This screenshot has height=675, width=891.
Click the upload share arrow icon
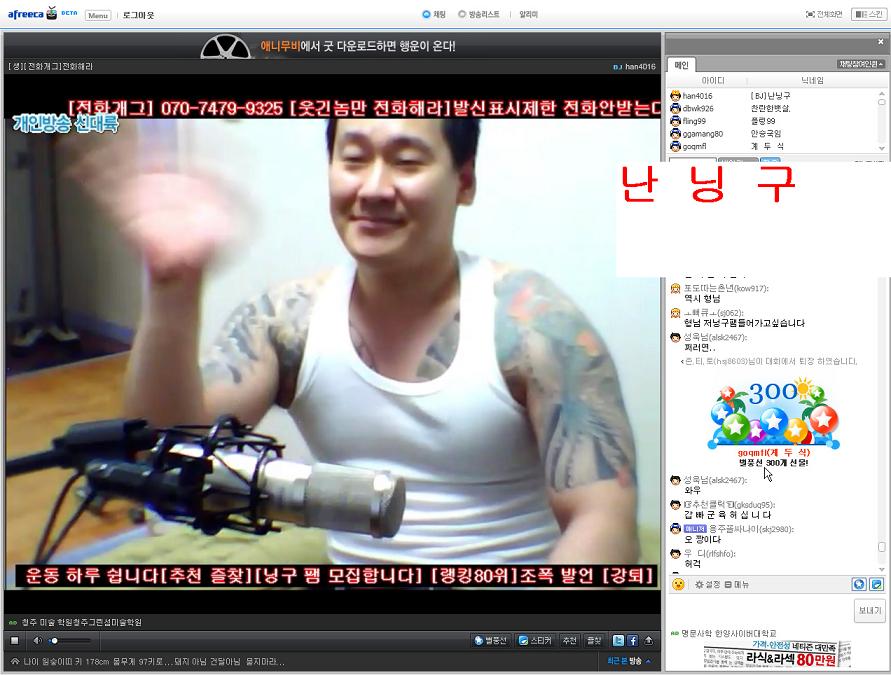click(649, 641)
